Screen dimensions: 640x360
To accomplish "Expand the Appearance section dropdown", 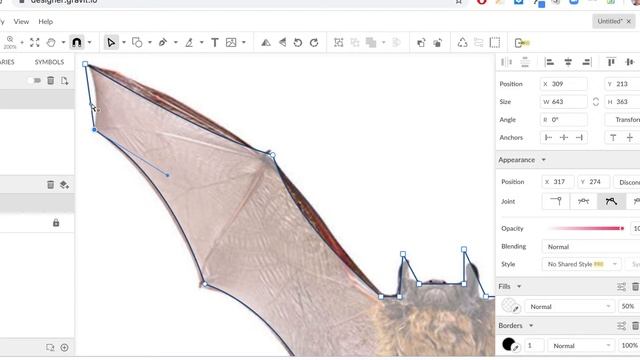I will click(x=544, y=160).
